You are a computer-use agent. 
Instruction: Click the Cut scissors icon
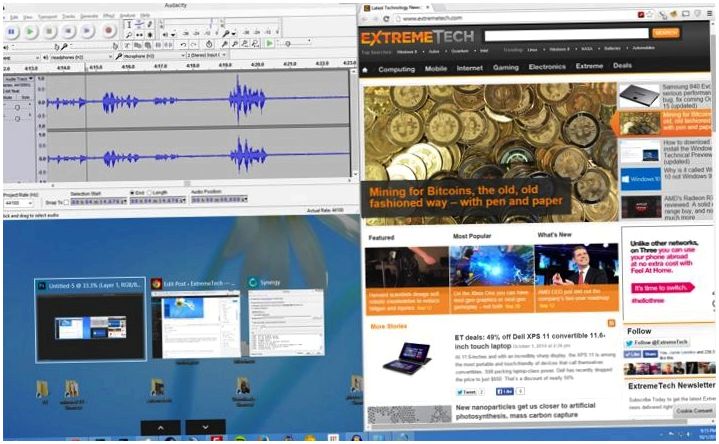(127, 45)
